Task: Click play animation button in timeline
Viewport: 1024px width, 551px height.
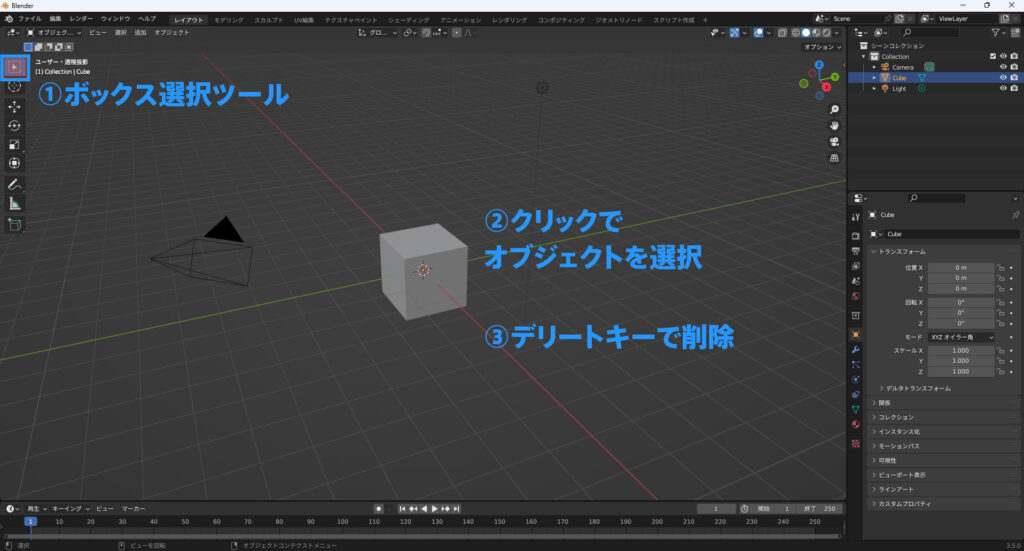Action: click(x=435, y=509)
